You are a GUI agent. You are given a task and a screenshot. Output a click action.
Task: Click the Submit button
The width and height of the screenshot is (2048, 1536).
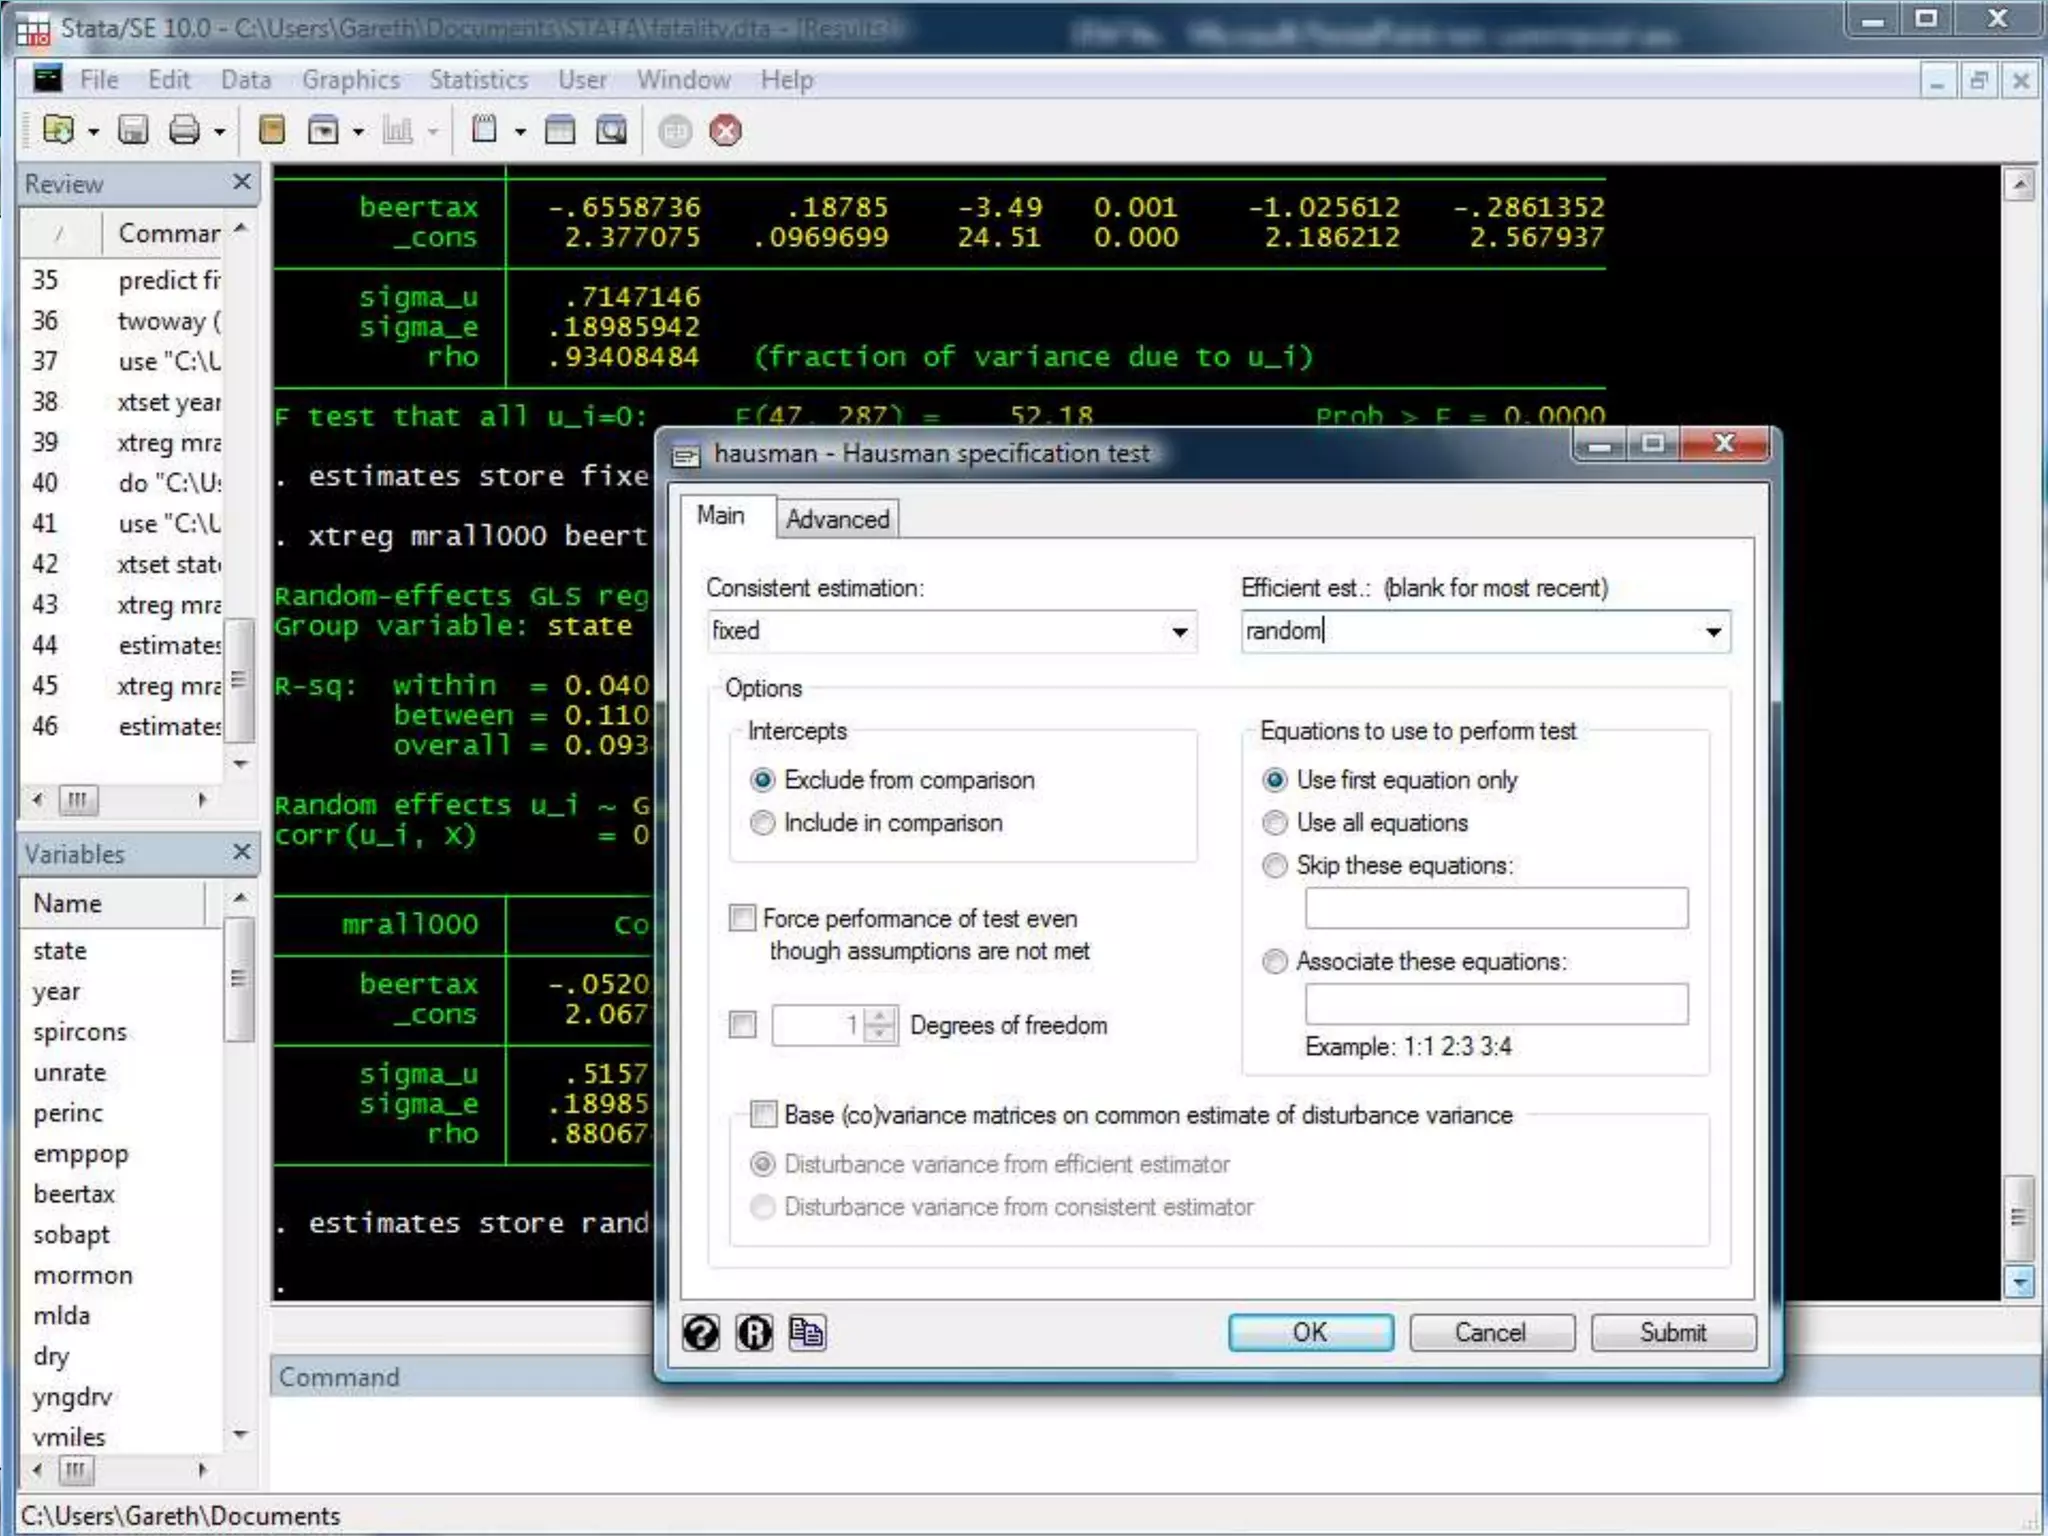click(x=1672, y=1333)
